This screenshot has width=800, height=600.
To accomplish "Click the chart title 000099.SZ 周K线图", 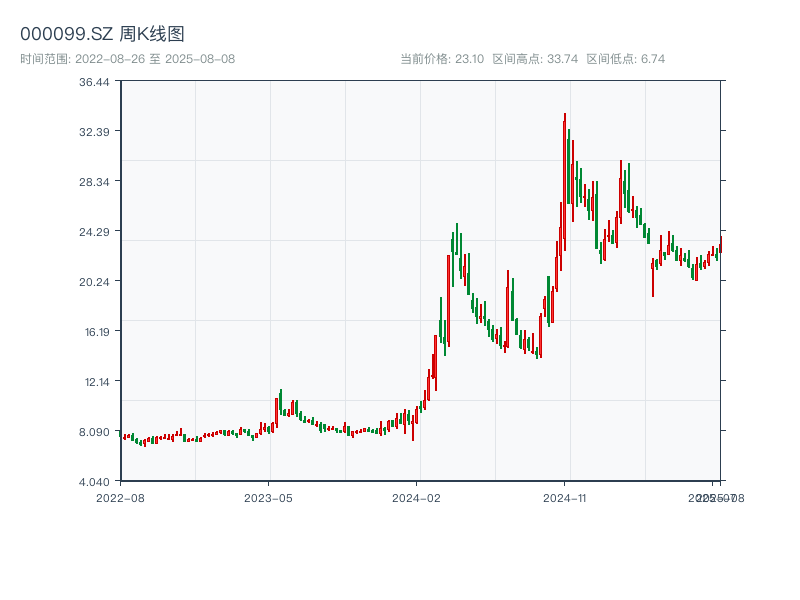I will pyautogui.click(x=102, y=34).
